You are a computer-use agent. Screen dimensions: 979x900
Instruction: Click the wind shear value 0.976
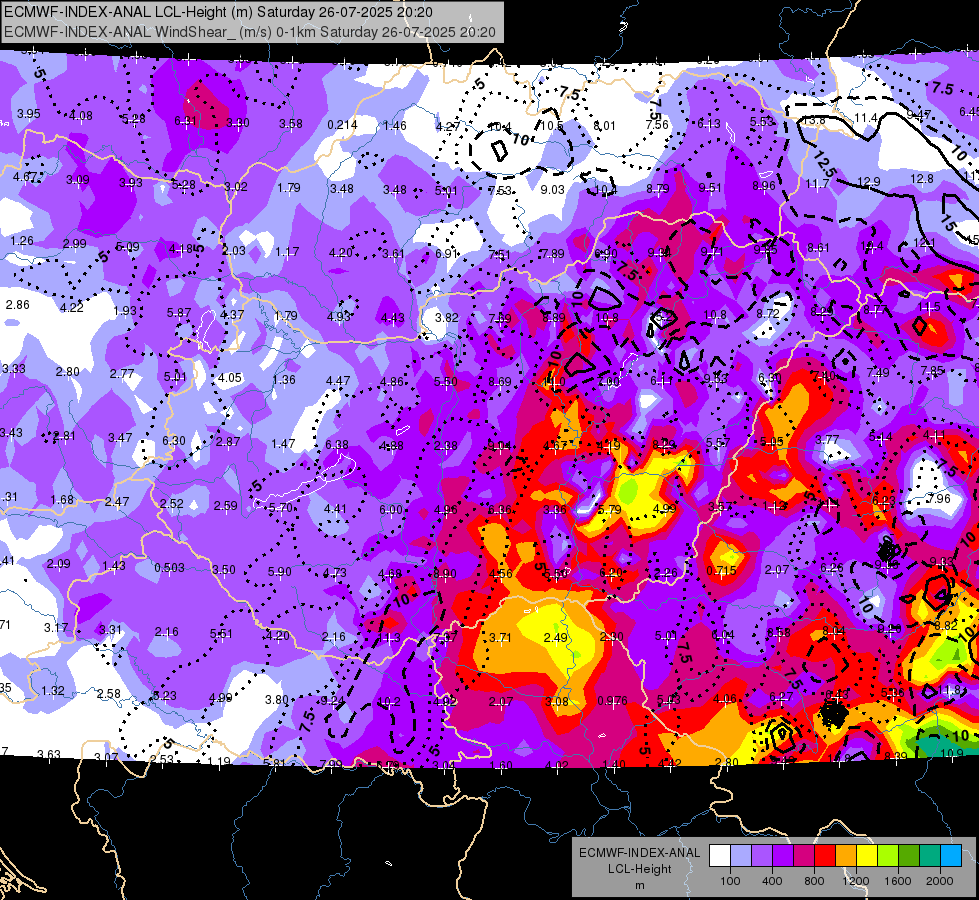pyautogui.click(x=612, y=701)
